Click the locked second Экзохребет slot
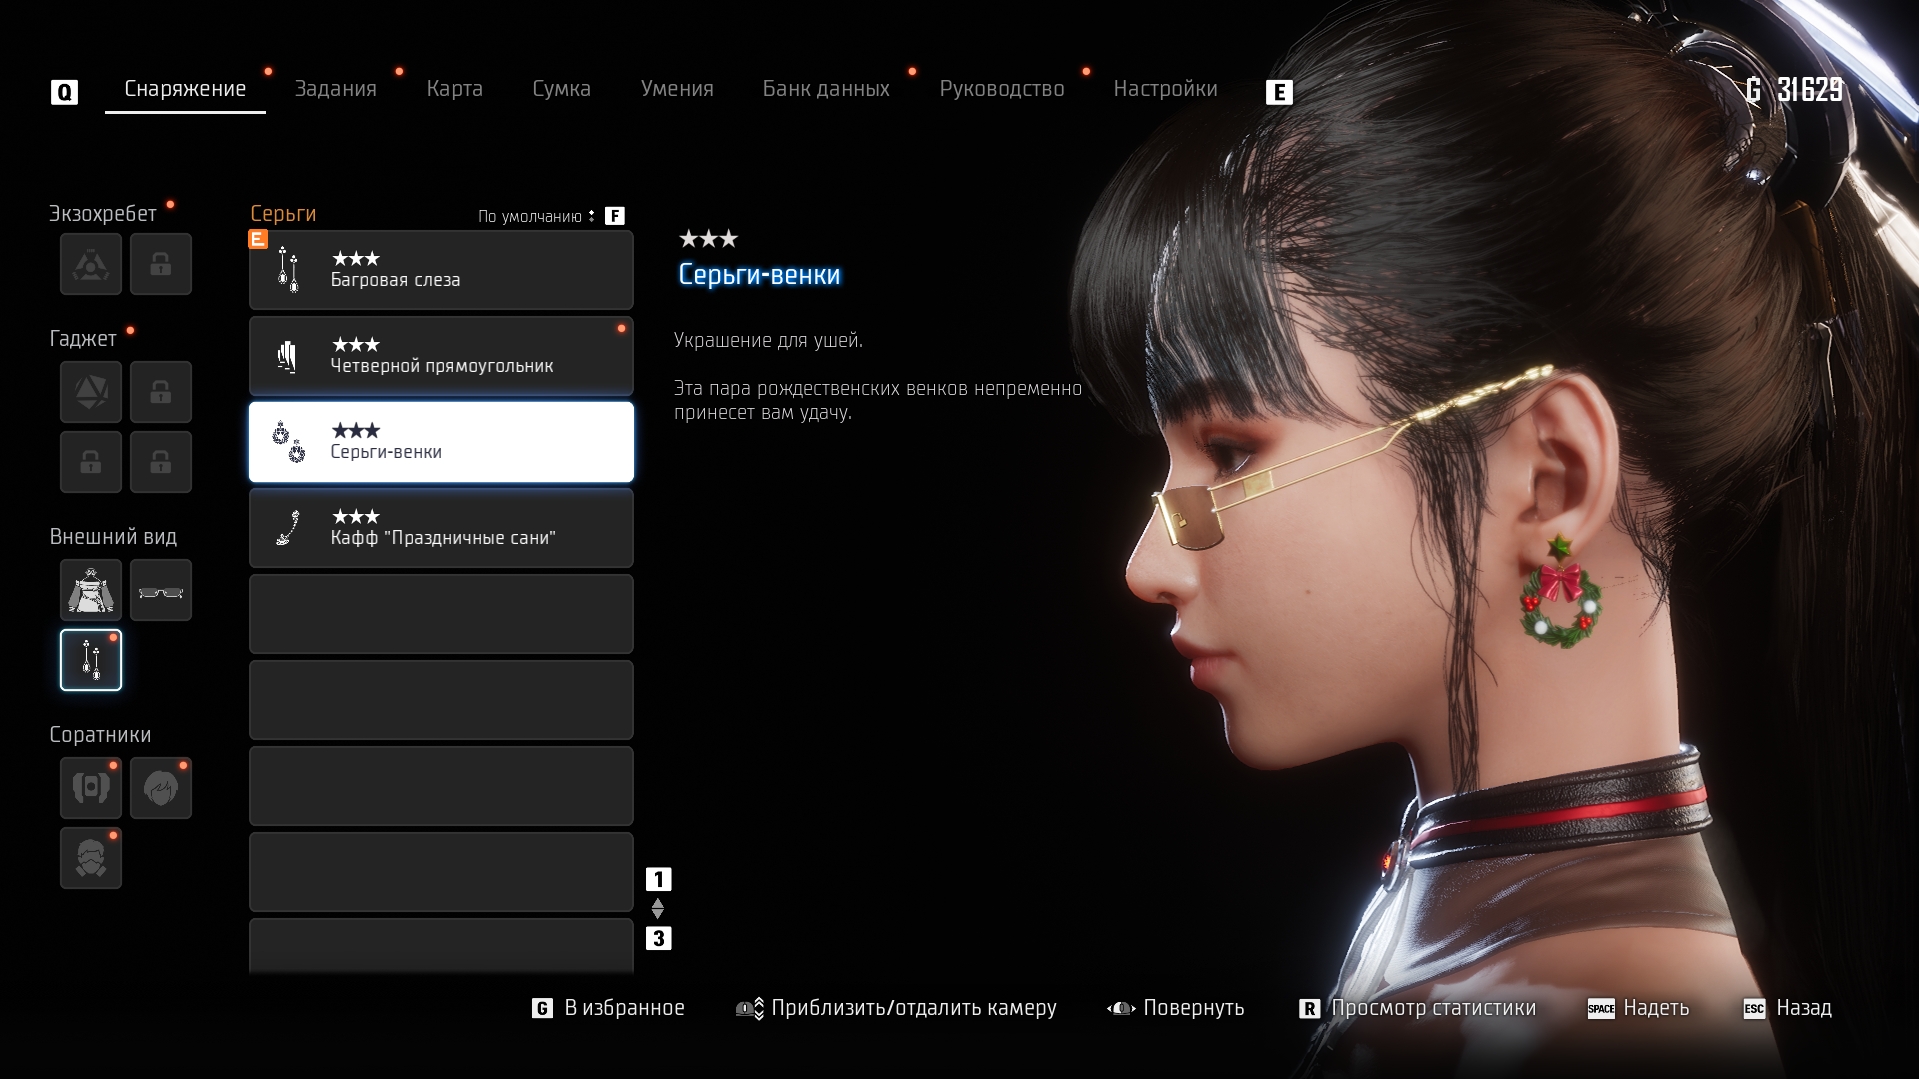Viewport: 1919px width, 1079px height. click(x=161, y=264)
